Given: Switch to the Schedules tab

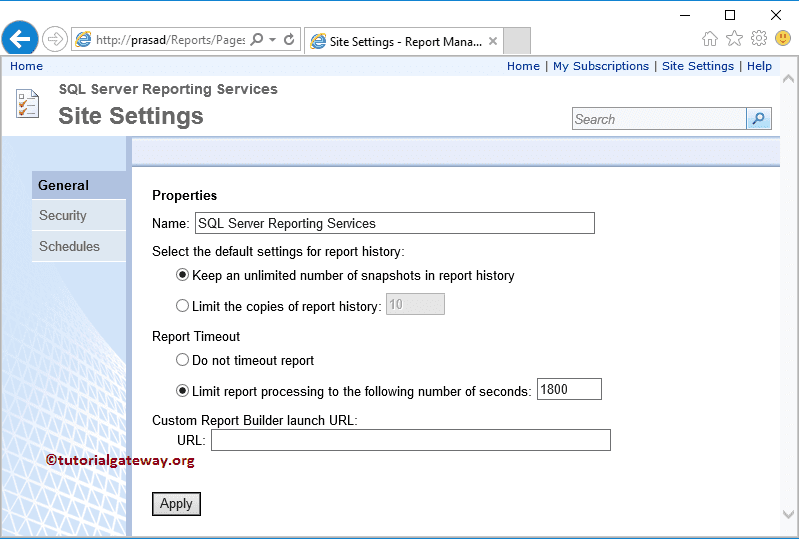Looking at the screenshot, I should tap(79, 247).
